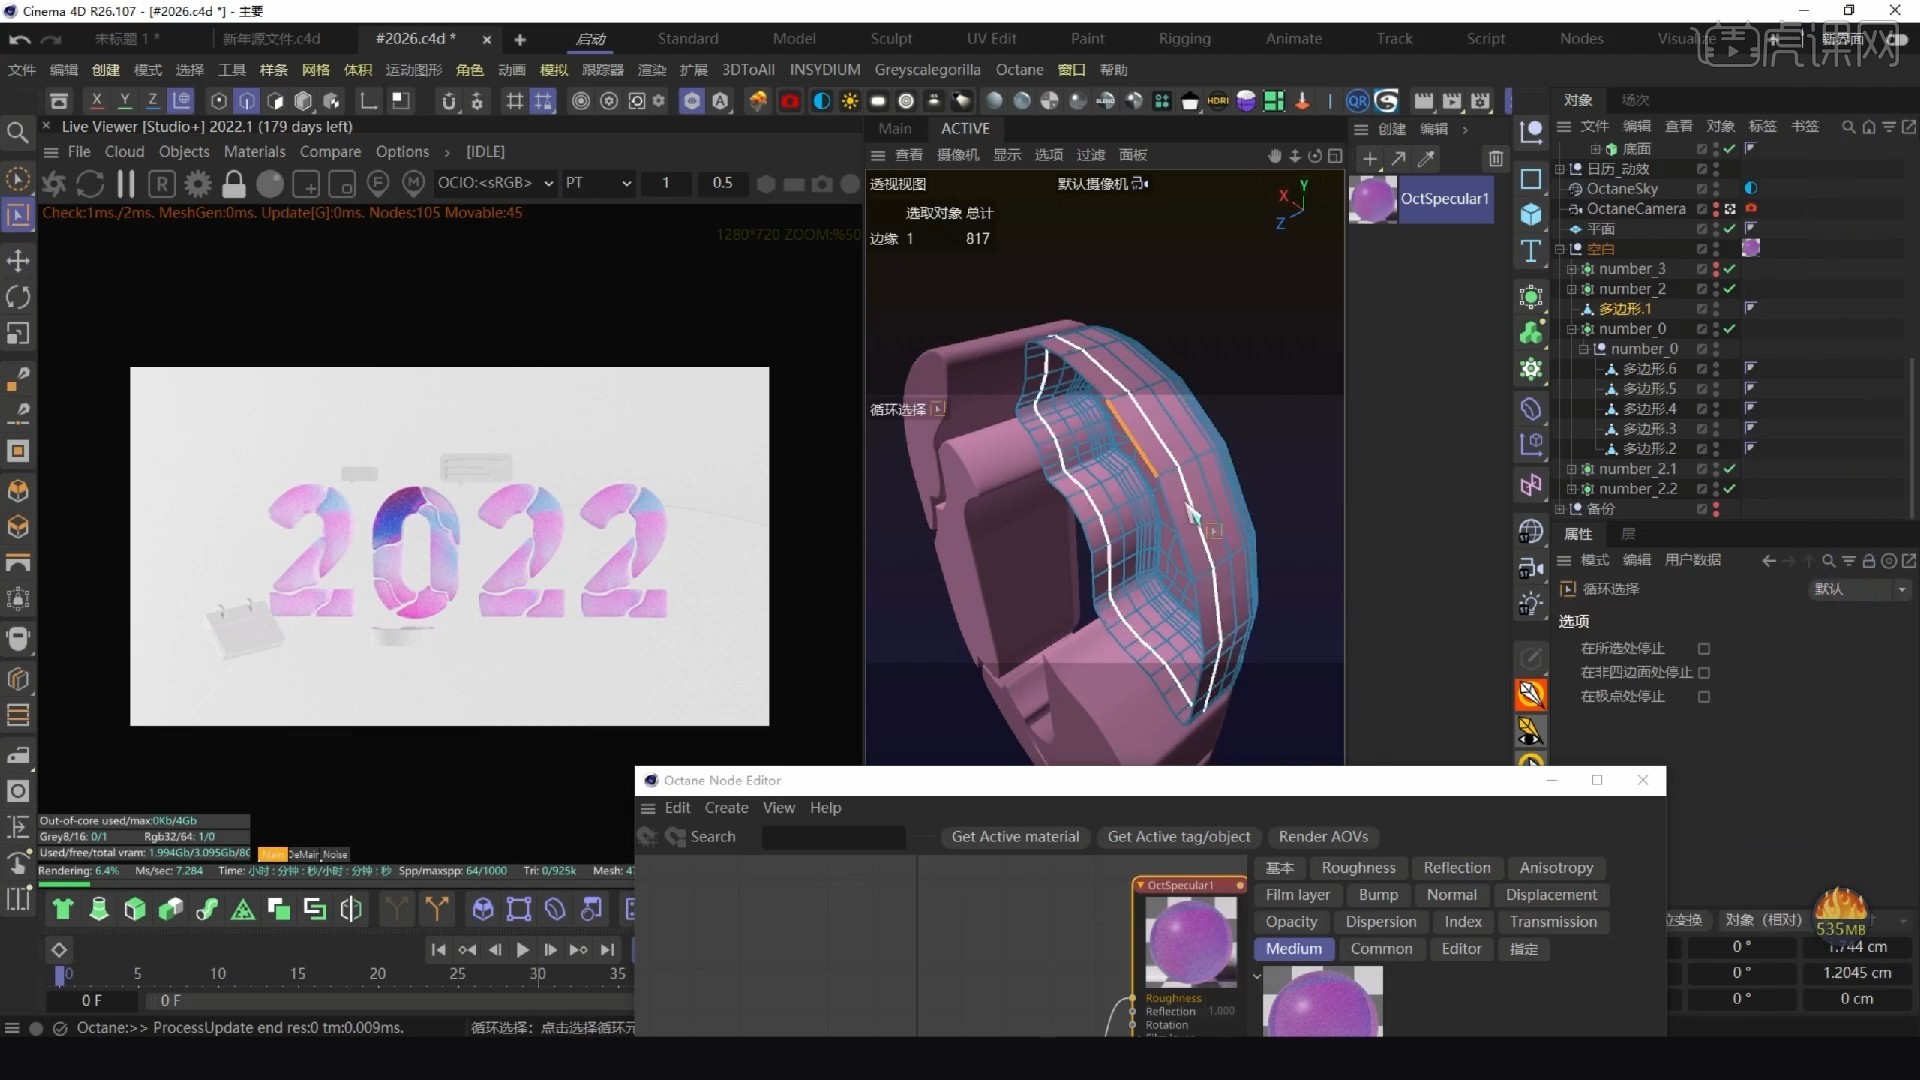Play the animation in timeline
Screen dimensions: 1920x1080
[522, 950]
